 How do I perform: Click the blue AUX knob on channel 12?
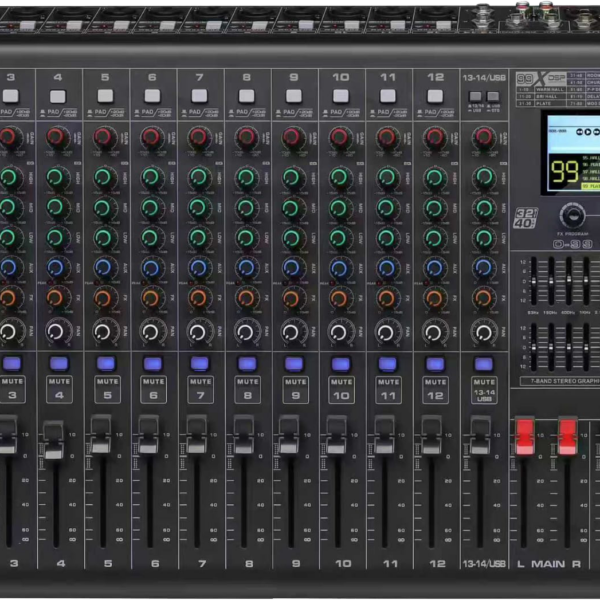(x=434, y=267)
